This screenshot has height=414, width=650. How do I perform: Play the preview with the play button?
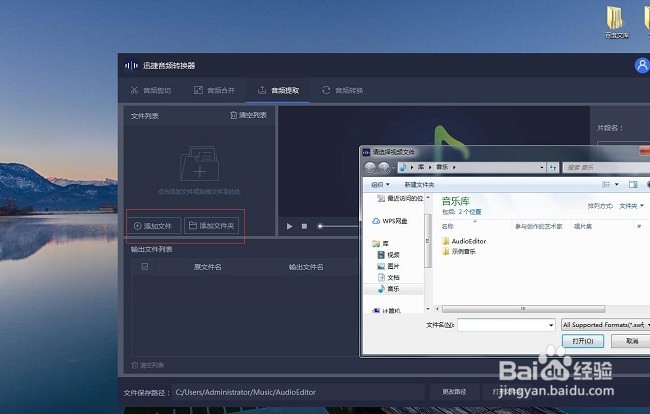tap(289, 226)
